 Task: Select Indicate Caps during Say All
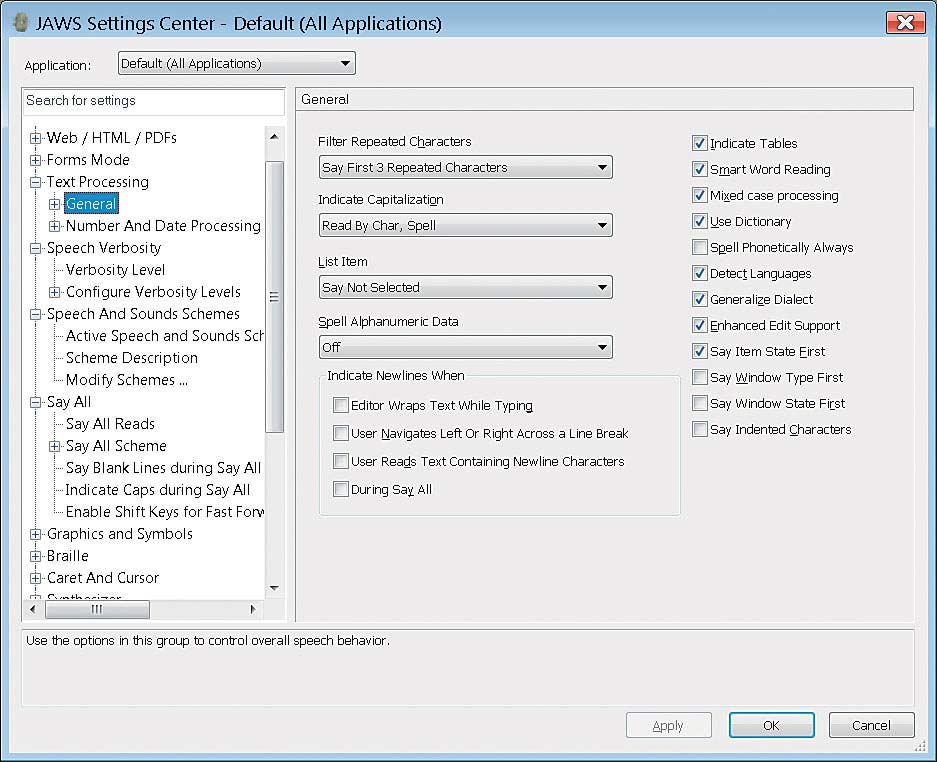click(x=158, y=490)
